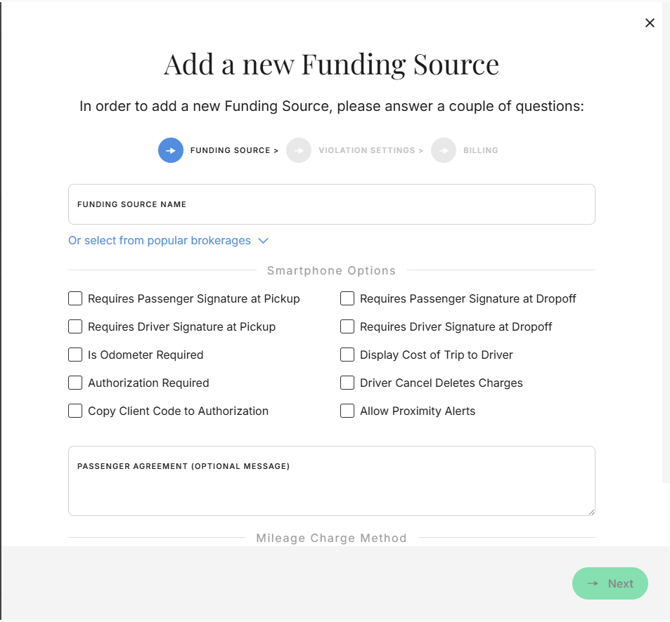The image size is (670, 622).
Task: Click the Violation Settings step circle icon
Action: tap(298, 150)
